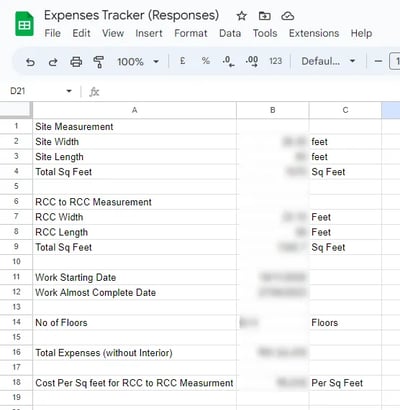Select column B header

273,110
